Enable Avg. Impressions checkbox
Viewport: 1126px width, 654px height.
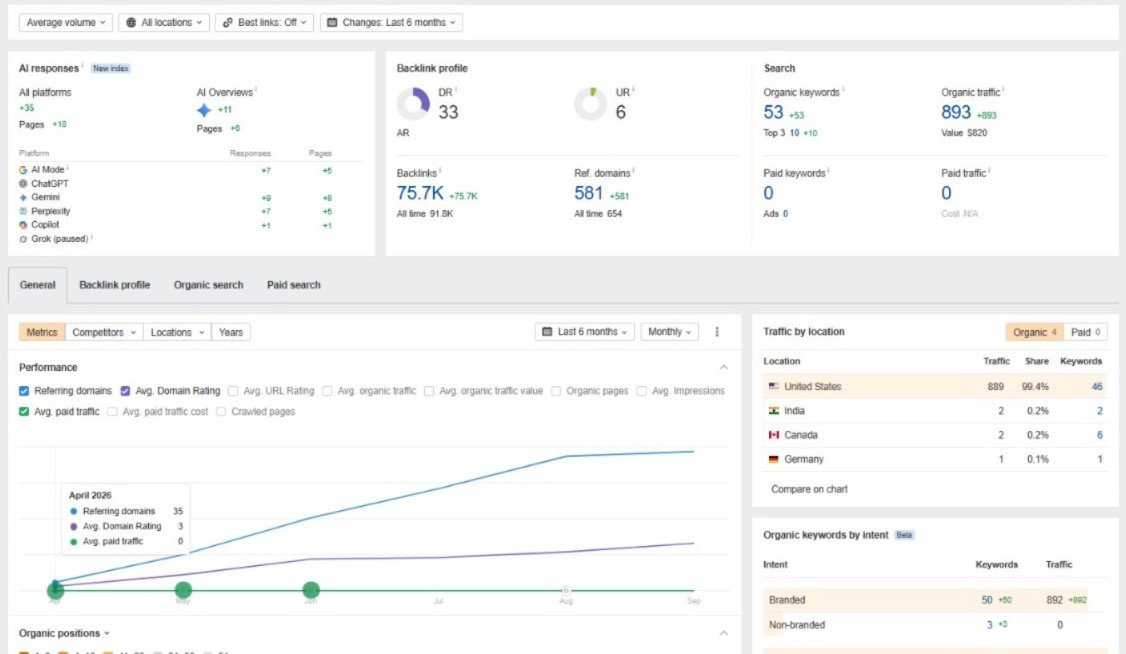tap(641, 391)
